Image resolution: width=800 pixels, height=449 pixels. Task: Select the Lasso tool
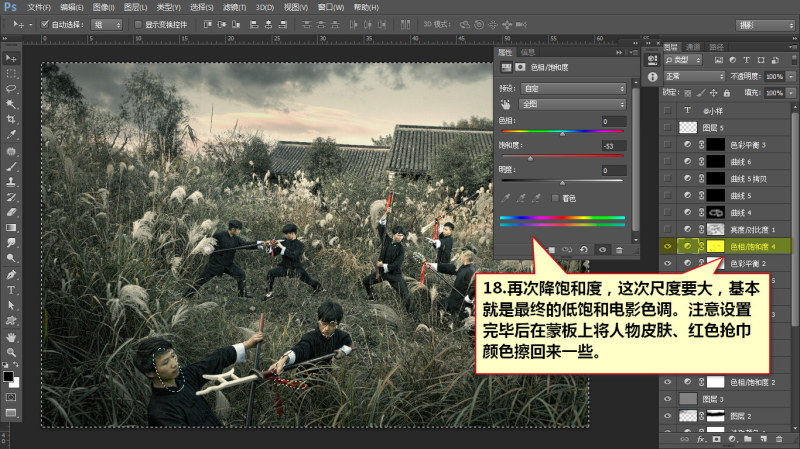(x=11, y=89)
